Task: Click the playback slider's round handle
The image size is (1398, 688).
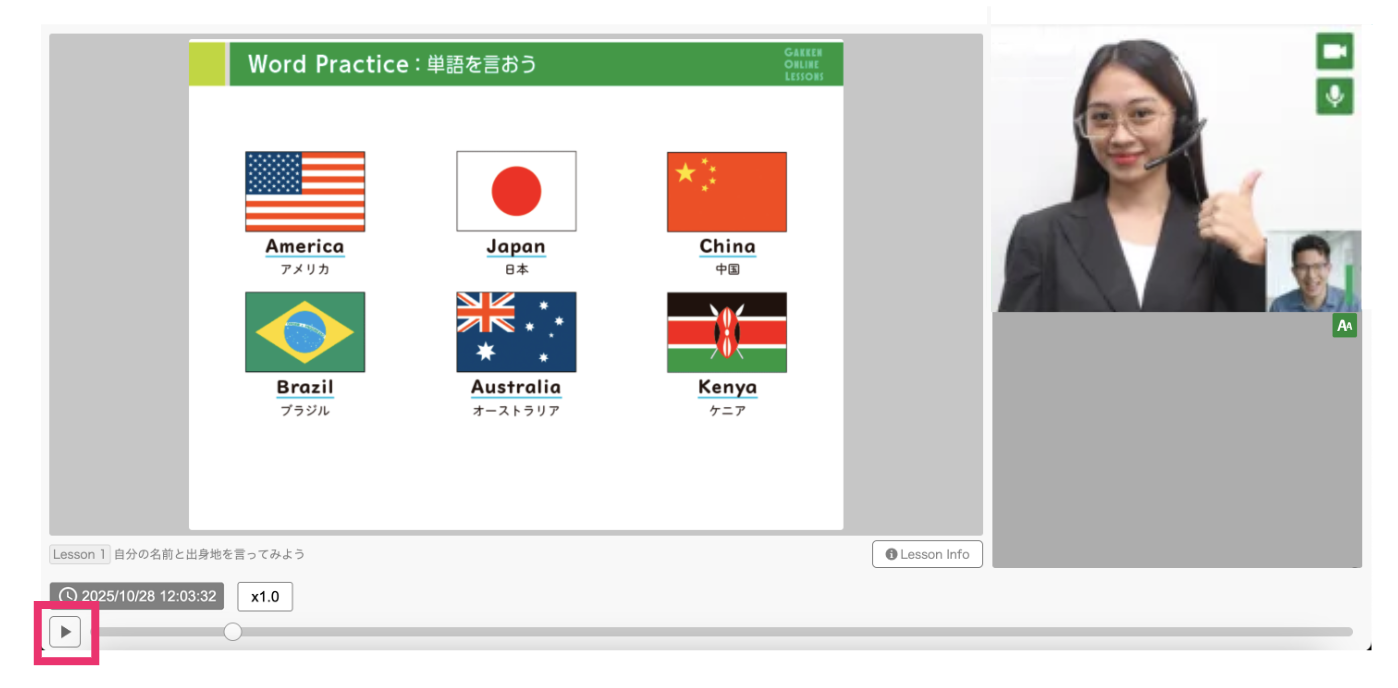Action: [233, 632]
